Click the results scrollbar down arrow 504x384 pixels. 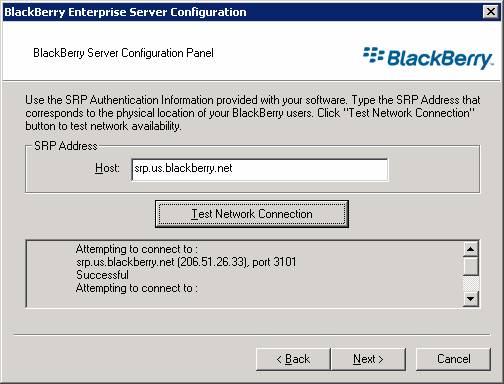coord(471,299)
